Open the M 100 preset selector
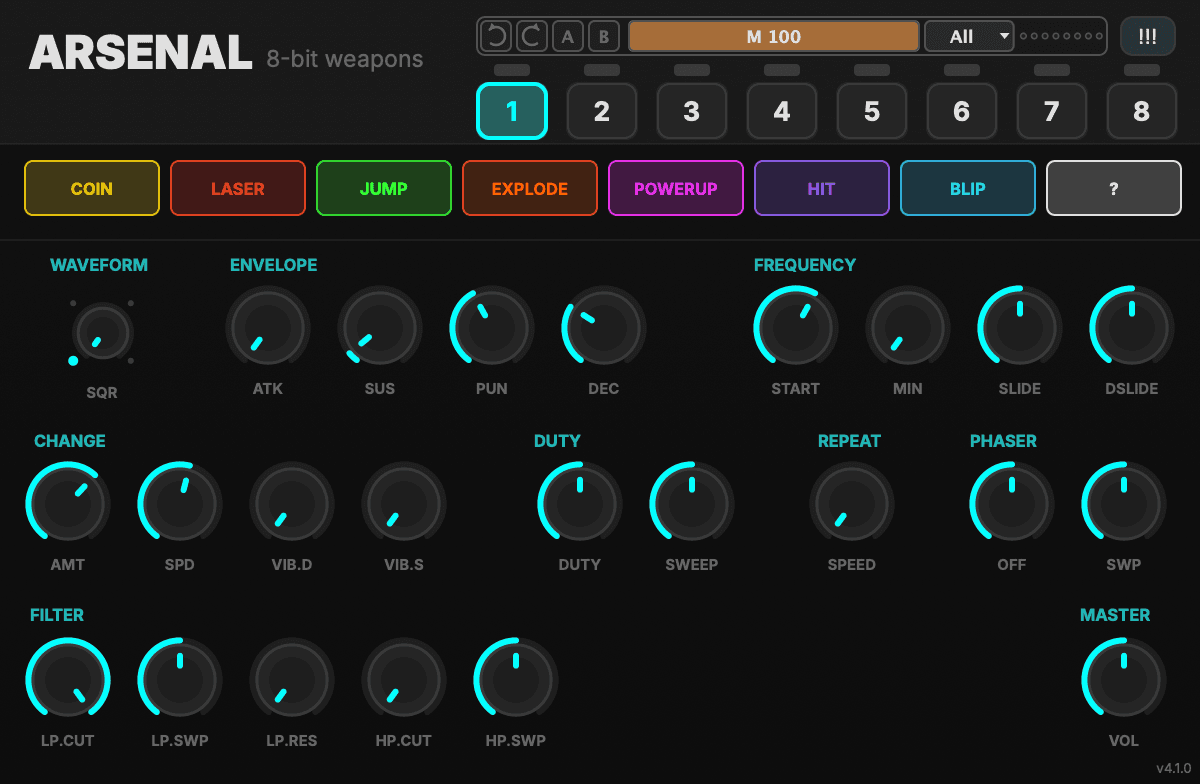 point(774,37)
